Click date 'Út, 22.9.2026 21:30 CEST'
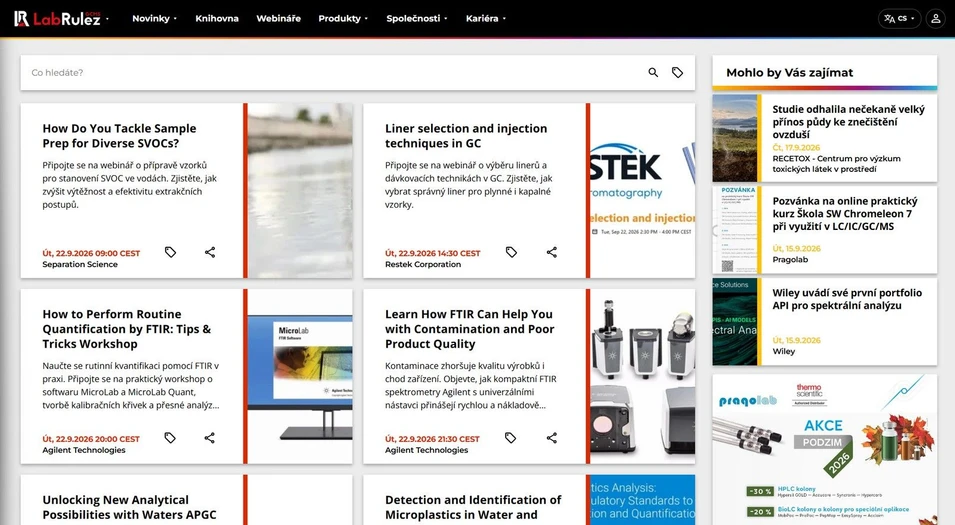Image resolution: width=955 pixels, height=525 pixels. 432,439
